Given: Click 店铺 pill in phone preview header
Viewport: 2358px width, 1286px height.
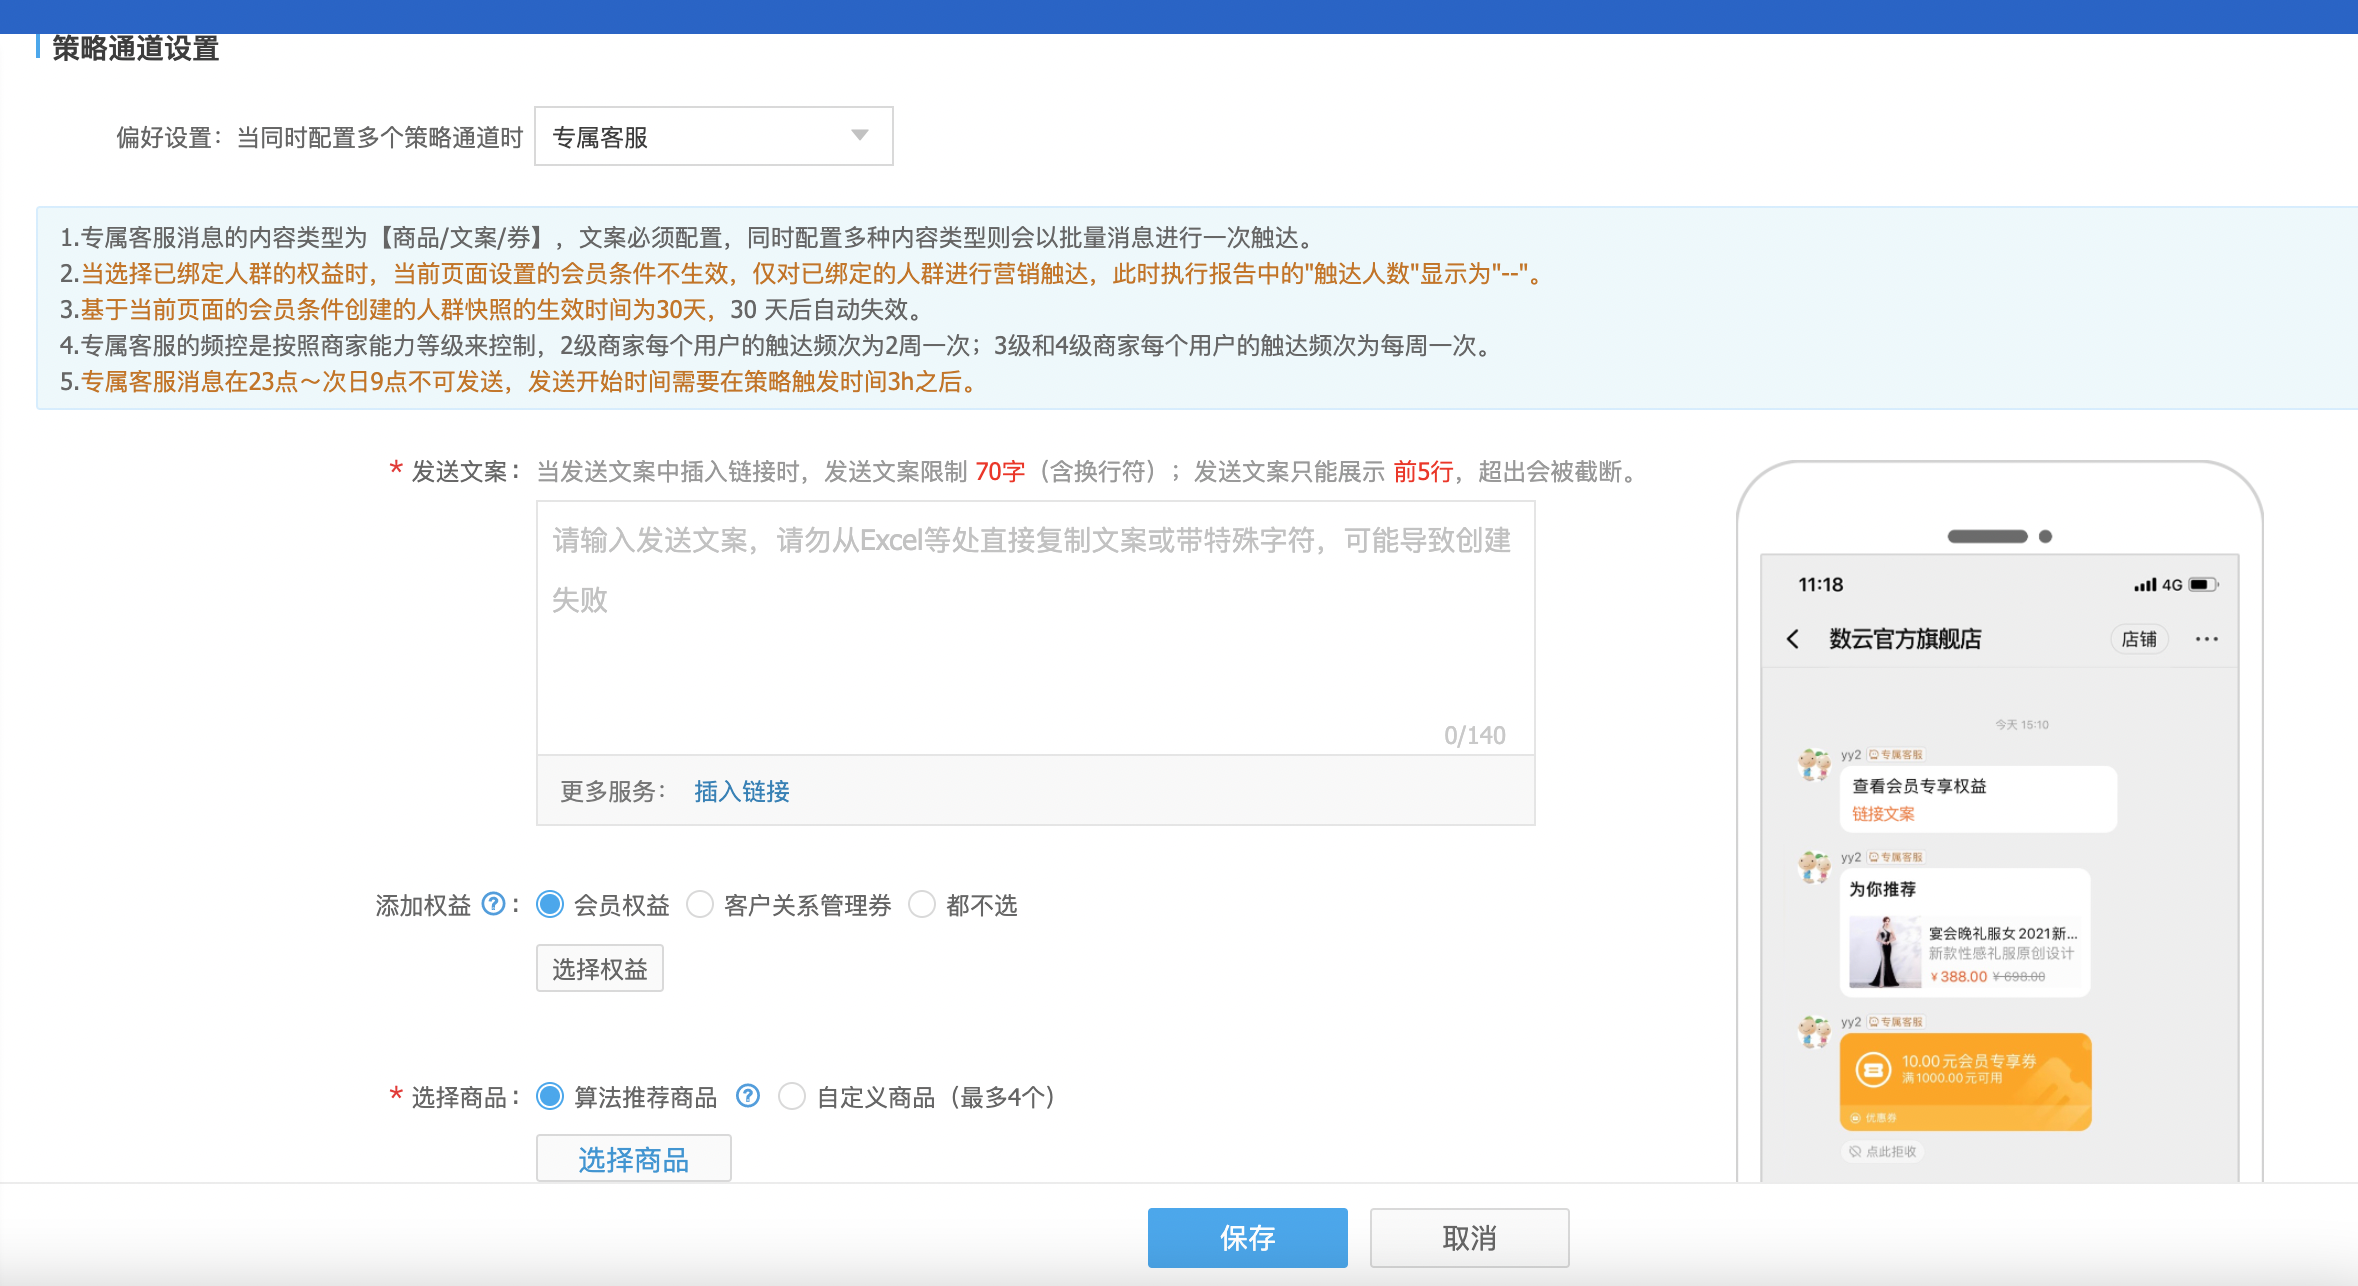Looking at the screenshot, I should pyautogui.click(x=2139, y=639).
